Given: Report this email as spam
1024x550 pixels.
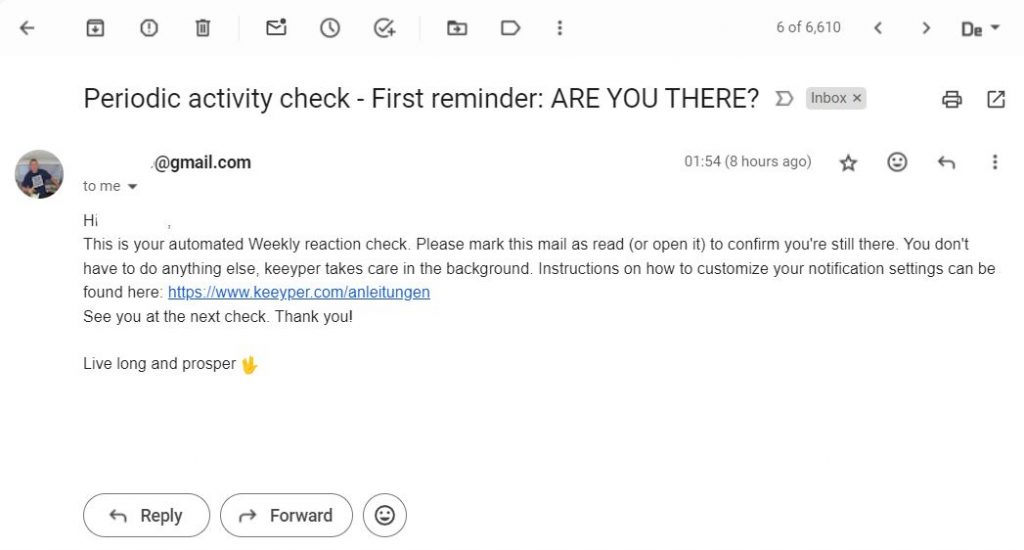Looking at the screenshot, I should [x=149, y=29].
